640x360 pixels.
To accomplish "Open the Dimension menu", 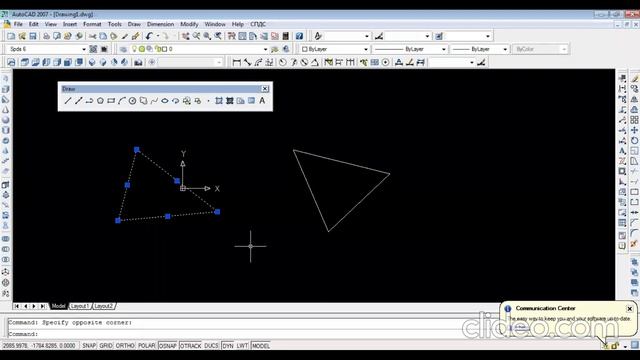I will click(160, 24).
